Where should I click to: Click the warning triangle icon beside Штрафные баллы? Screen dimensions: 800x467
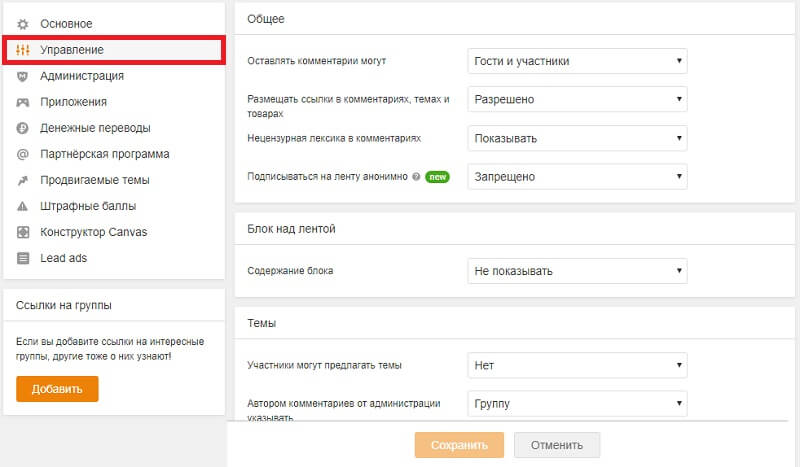(x=23, y=206)
